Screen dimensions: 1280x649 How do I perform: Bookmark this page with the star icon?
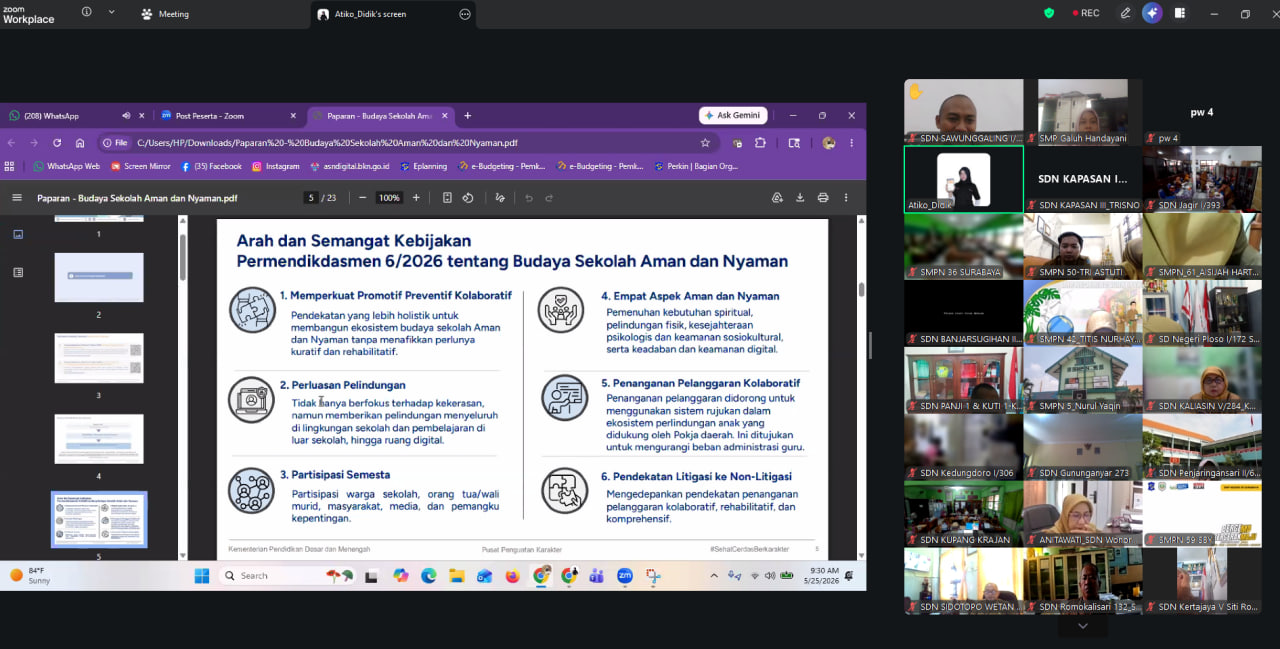point(705,143)
